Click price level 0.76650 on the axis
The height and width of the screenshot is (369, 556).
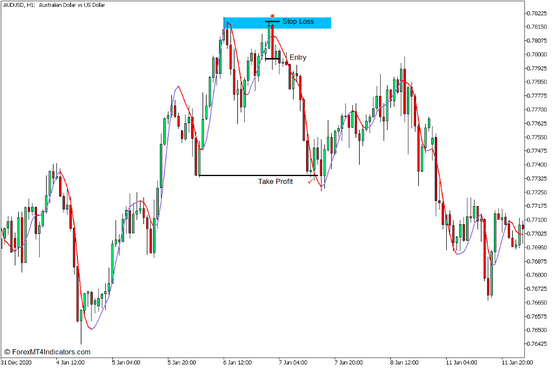536,303
